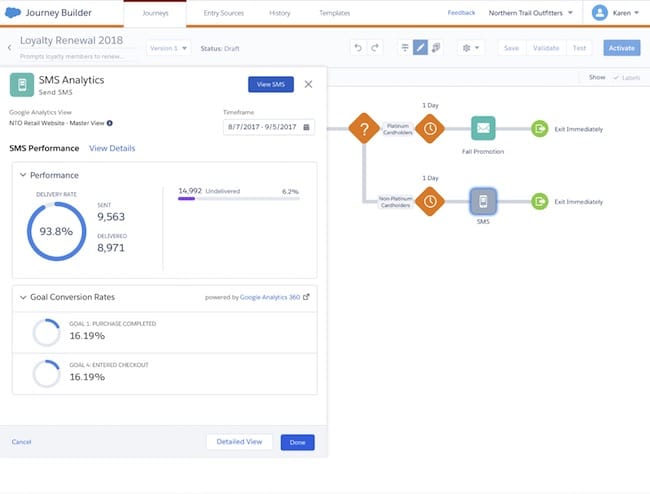Switch to the Entry Sources tab
This screenshot has height=494, width=650.
pos(223,13)
